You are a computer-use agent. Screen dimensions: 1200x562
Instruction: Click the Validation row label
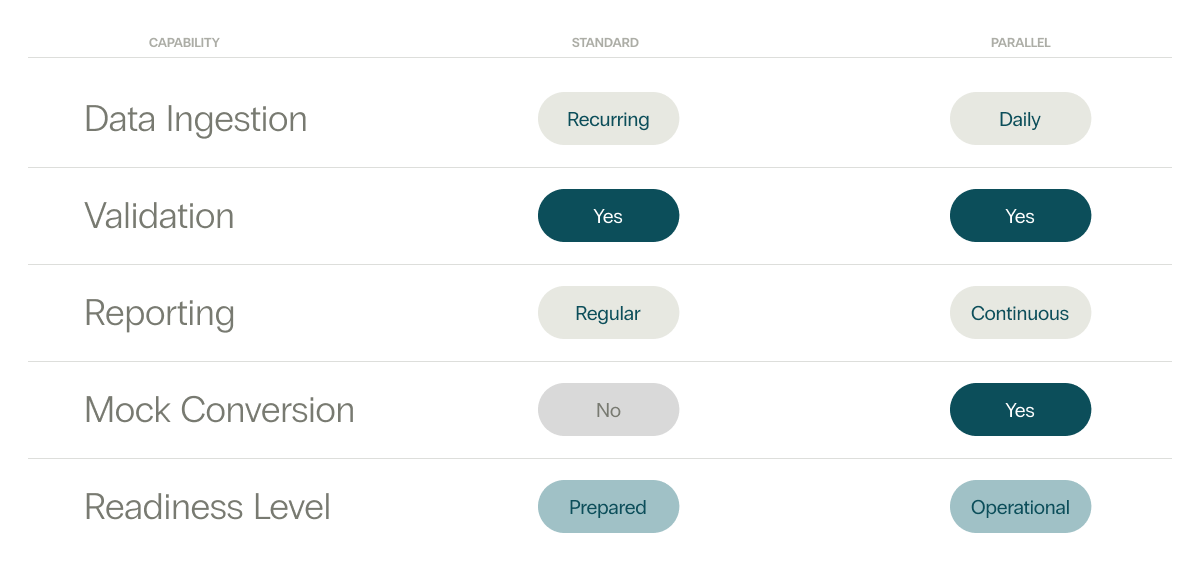click(159, 216)
